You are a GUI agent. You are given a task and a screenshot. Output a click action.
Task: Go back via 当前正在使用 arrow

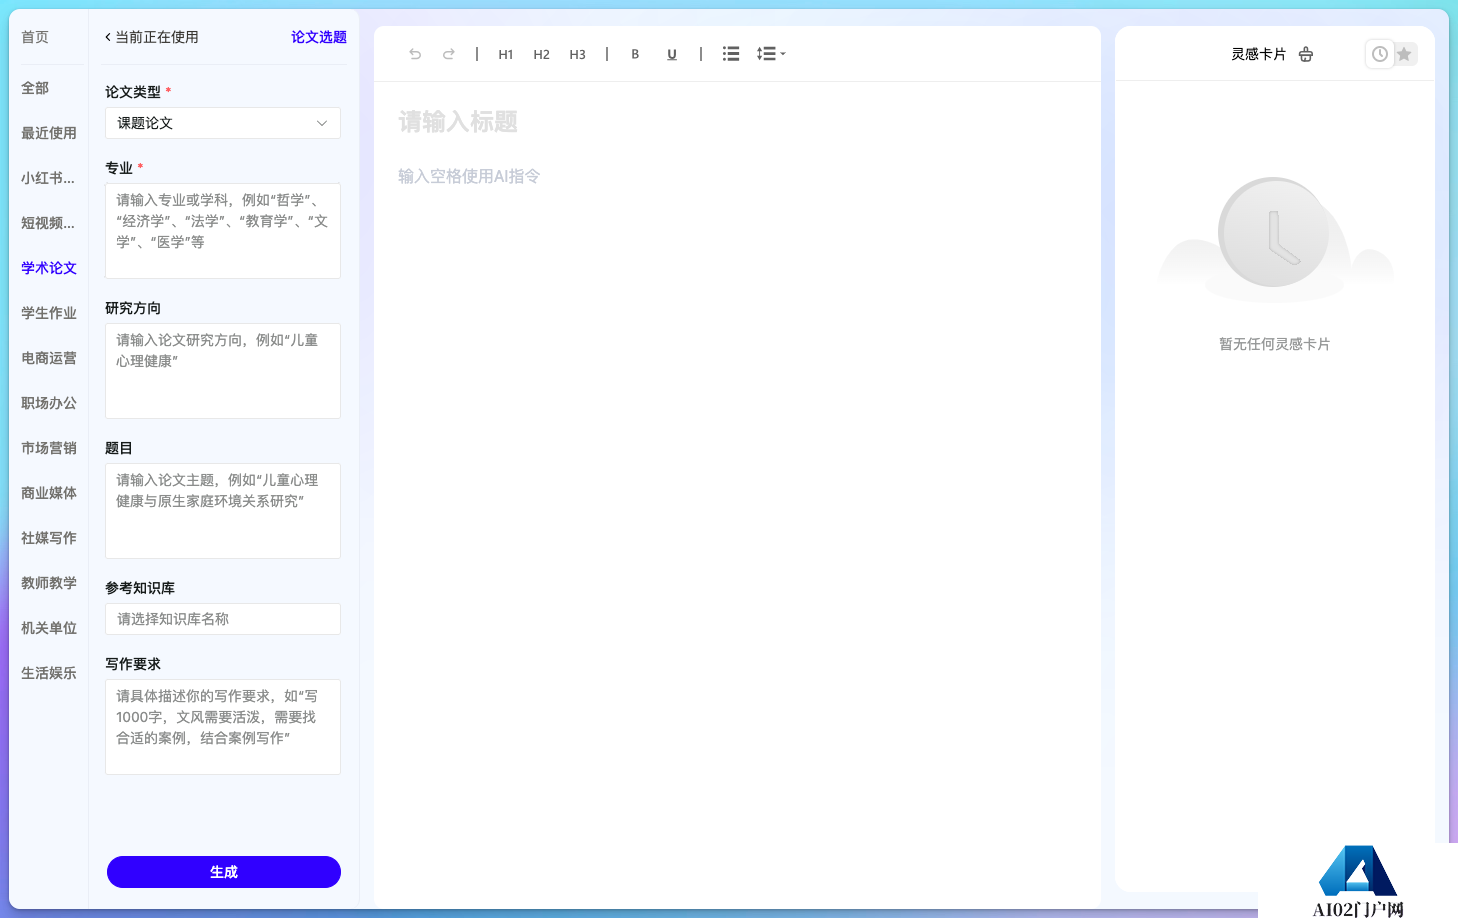tap(108, 37)
